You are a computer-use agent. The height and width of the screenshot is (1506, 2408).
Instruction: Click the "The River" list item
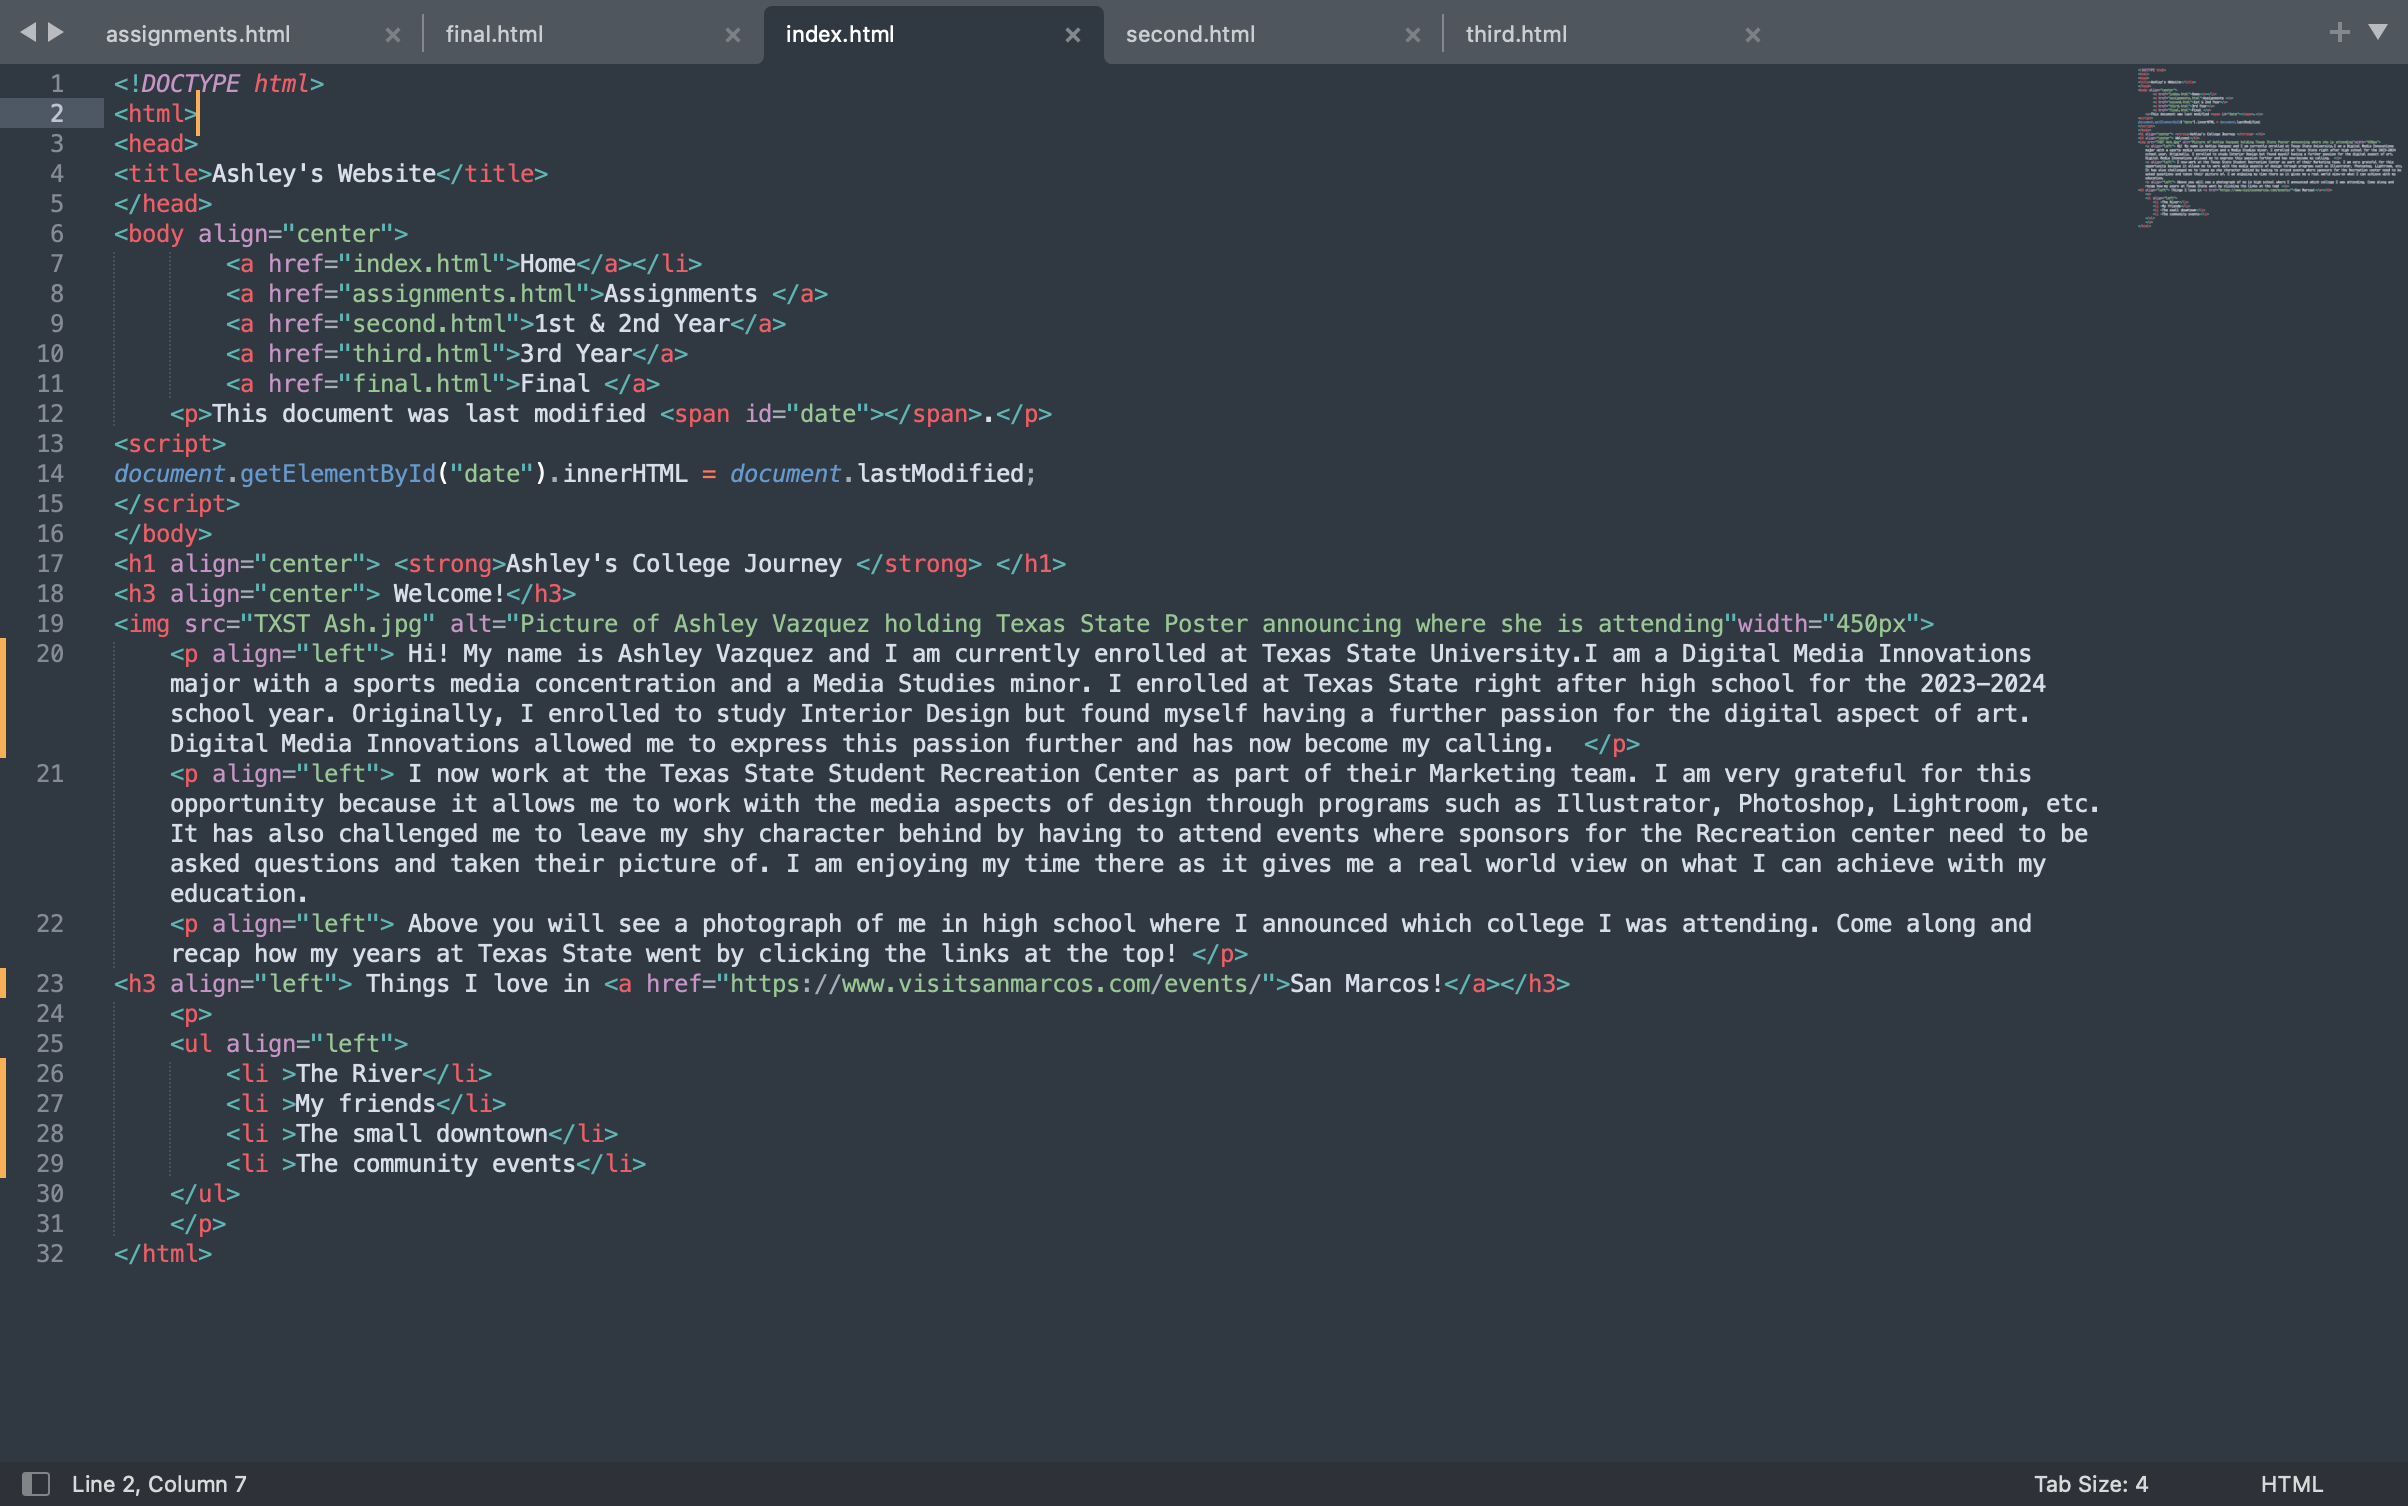pyautogui.click(x=359, y=1074)
